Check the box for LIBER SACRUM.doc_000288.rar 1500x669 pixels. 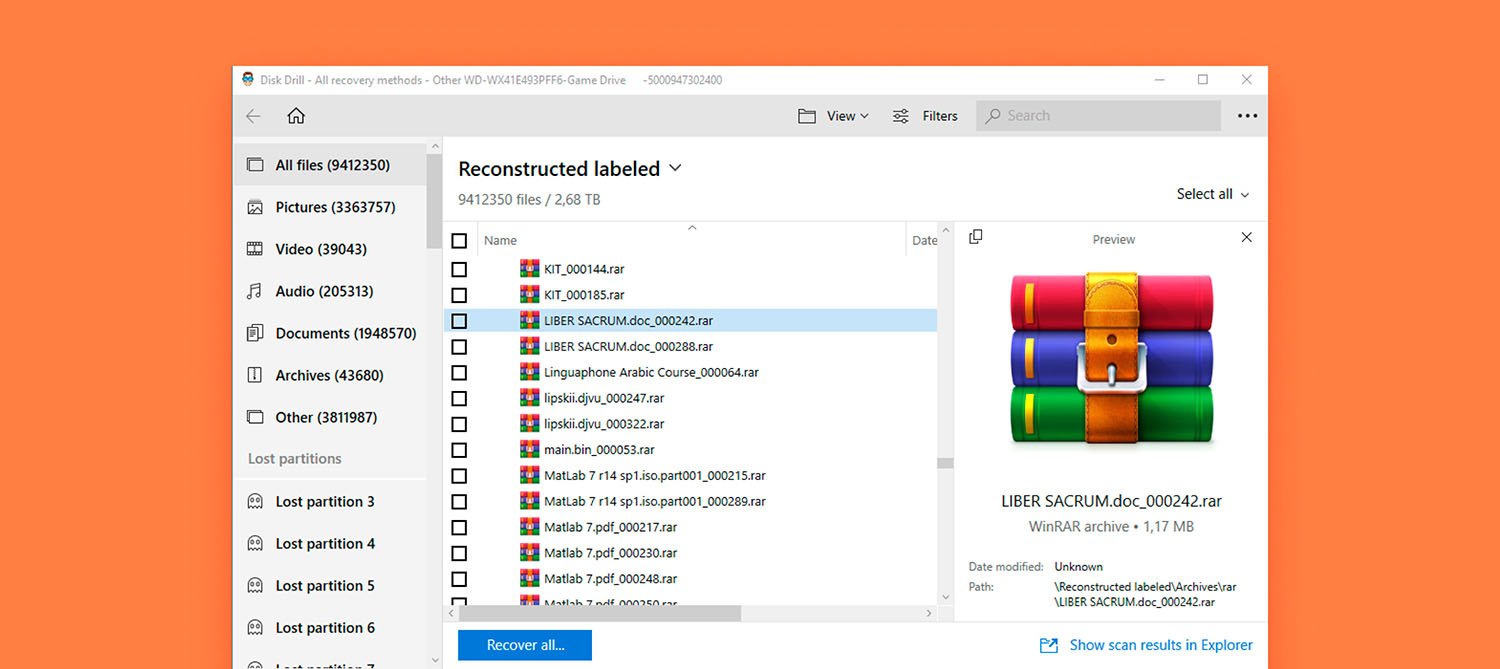click(x=459, y=347)
